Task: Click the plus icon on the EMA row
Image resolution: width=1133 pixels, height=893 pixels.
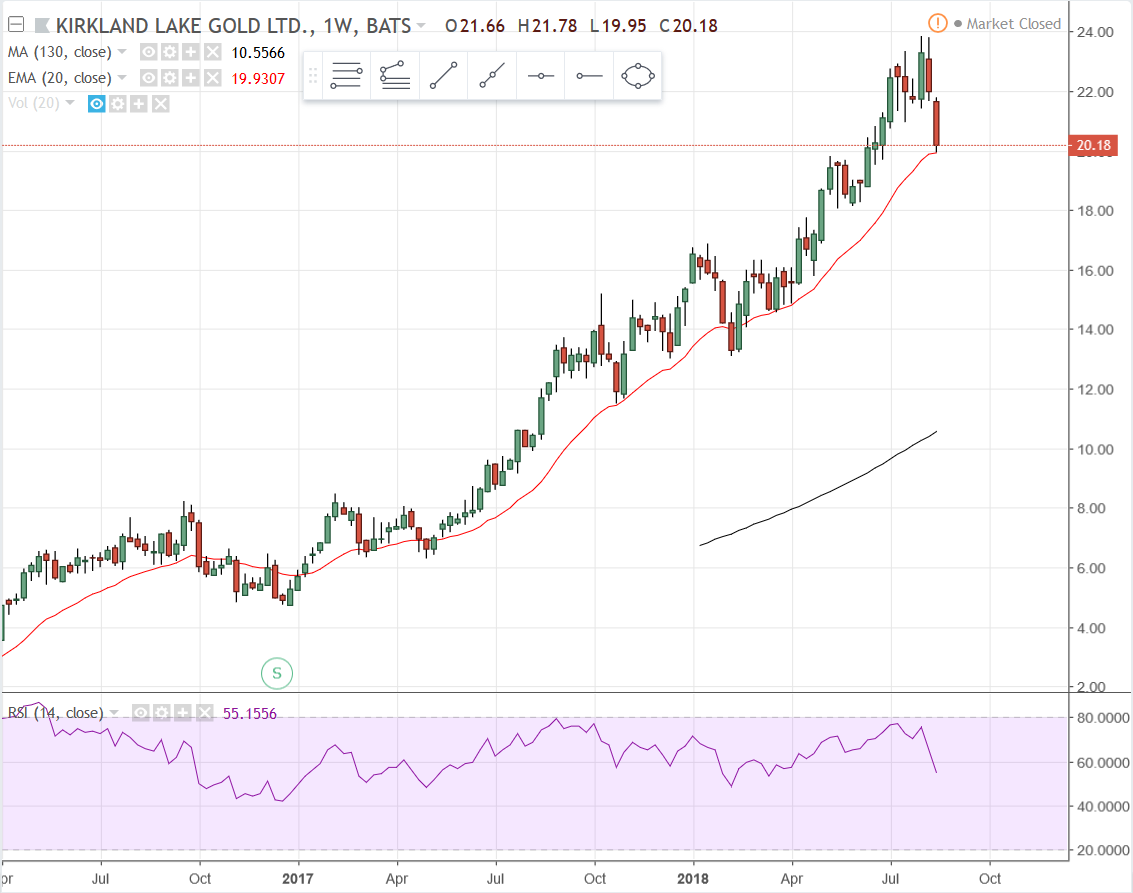Action: point(190,78)
